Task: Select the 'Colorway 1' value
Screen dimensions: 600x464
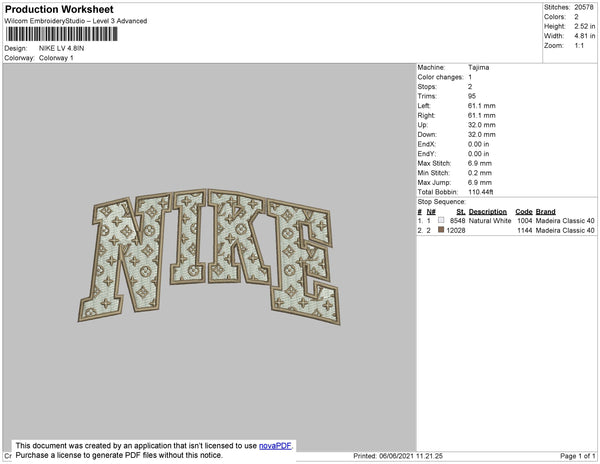Action: [x=56, y=58]
